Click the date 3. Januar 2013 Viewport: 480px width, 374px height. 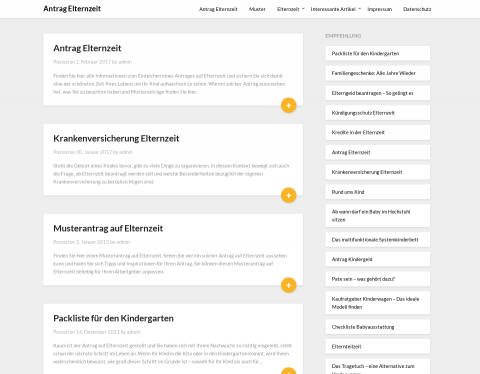92,242
